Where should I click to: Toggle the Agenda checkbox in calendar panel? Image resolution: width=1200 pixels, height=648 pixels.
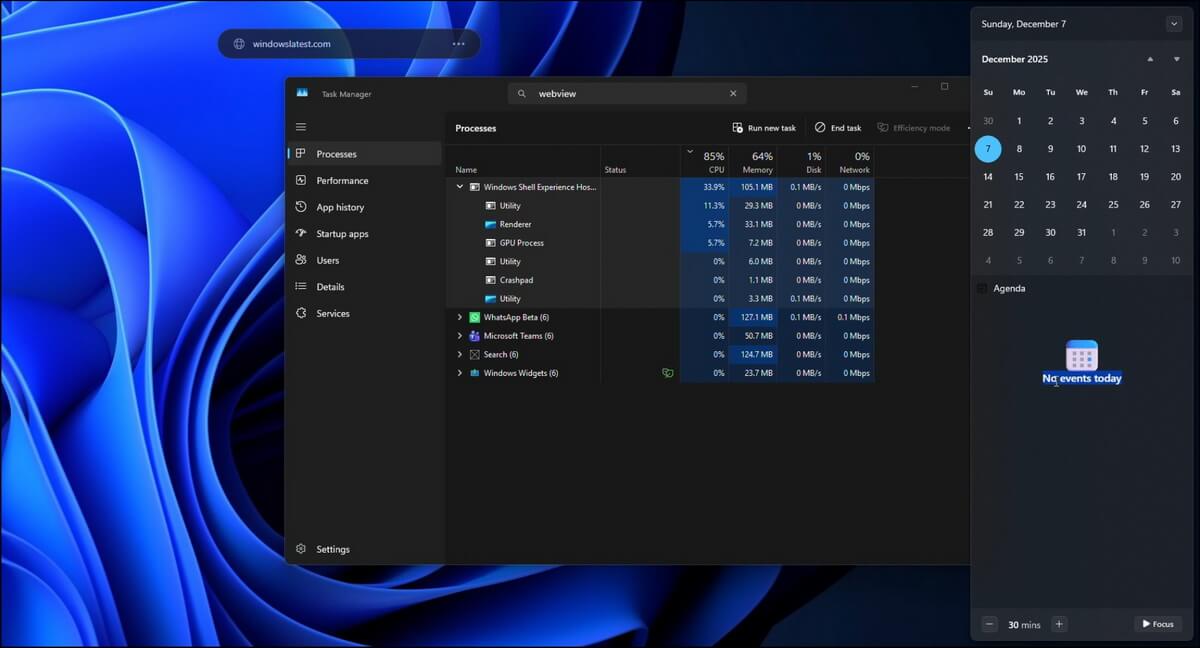[982, 288]
